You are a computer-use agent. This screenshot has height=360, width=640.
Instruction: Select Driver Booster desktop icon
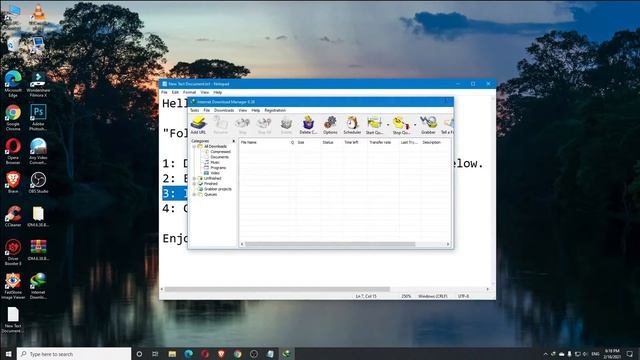[x=13, y=252]
